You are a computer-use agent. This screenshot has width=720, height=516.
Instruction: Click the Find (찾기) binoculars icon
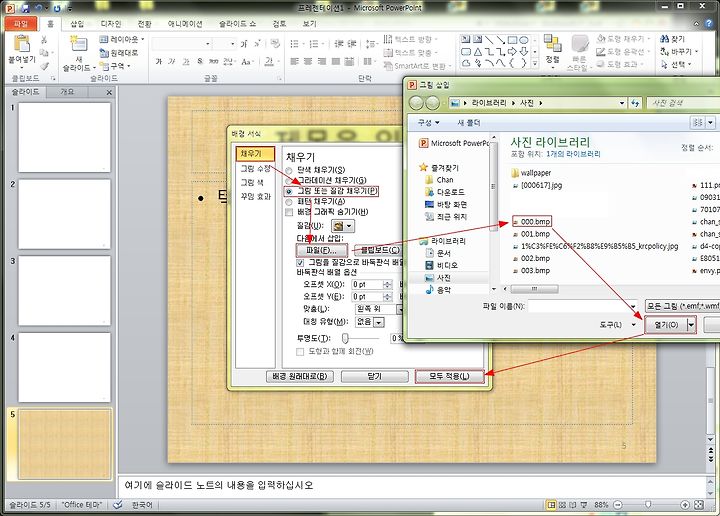point(664,39)
